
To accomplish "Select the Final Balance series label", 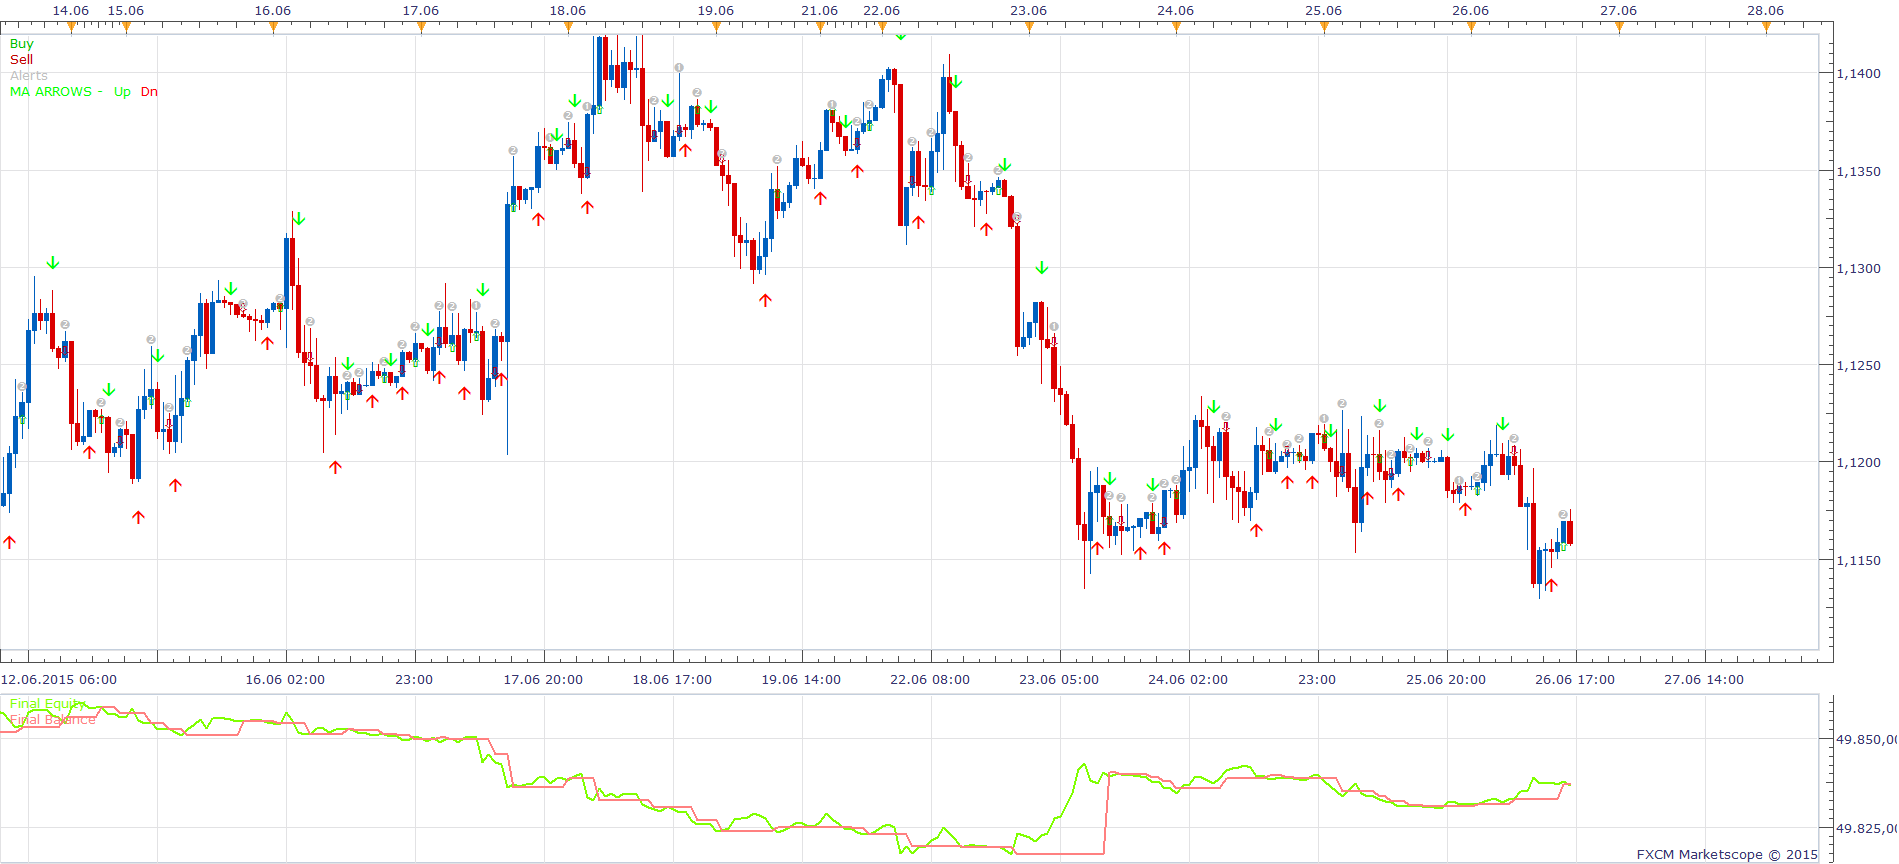I will (x=53, y=720).
